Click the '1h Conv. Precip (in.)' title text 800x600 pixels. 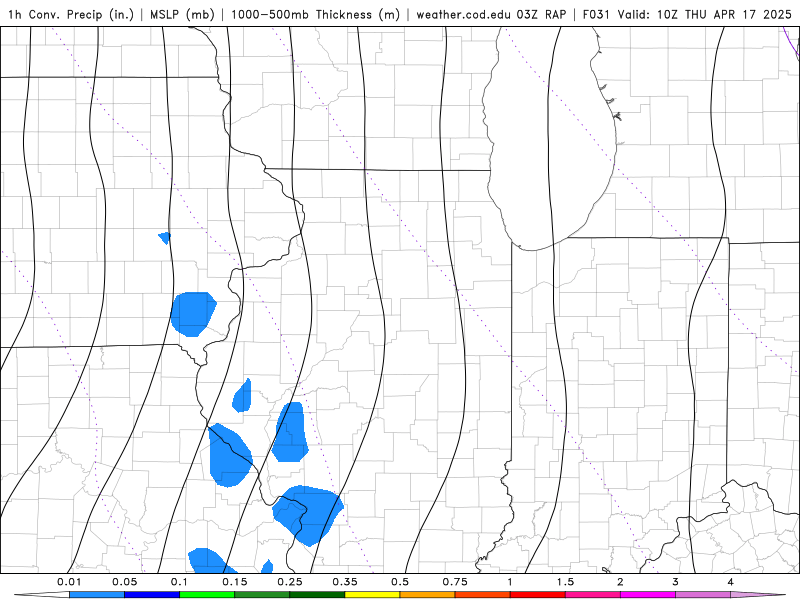[x=71, y=14]
